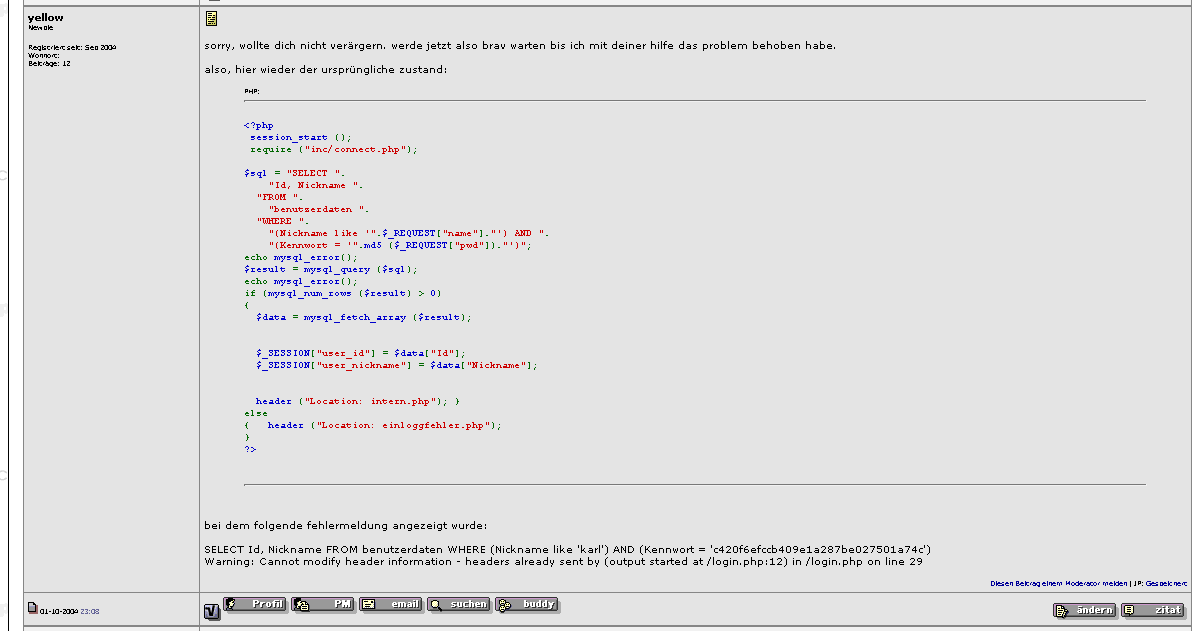Viewport: 1203px width, 631px height.
Task: Click the 'Beiträge: 12' user info text
Action: click(x=49, y=63)
